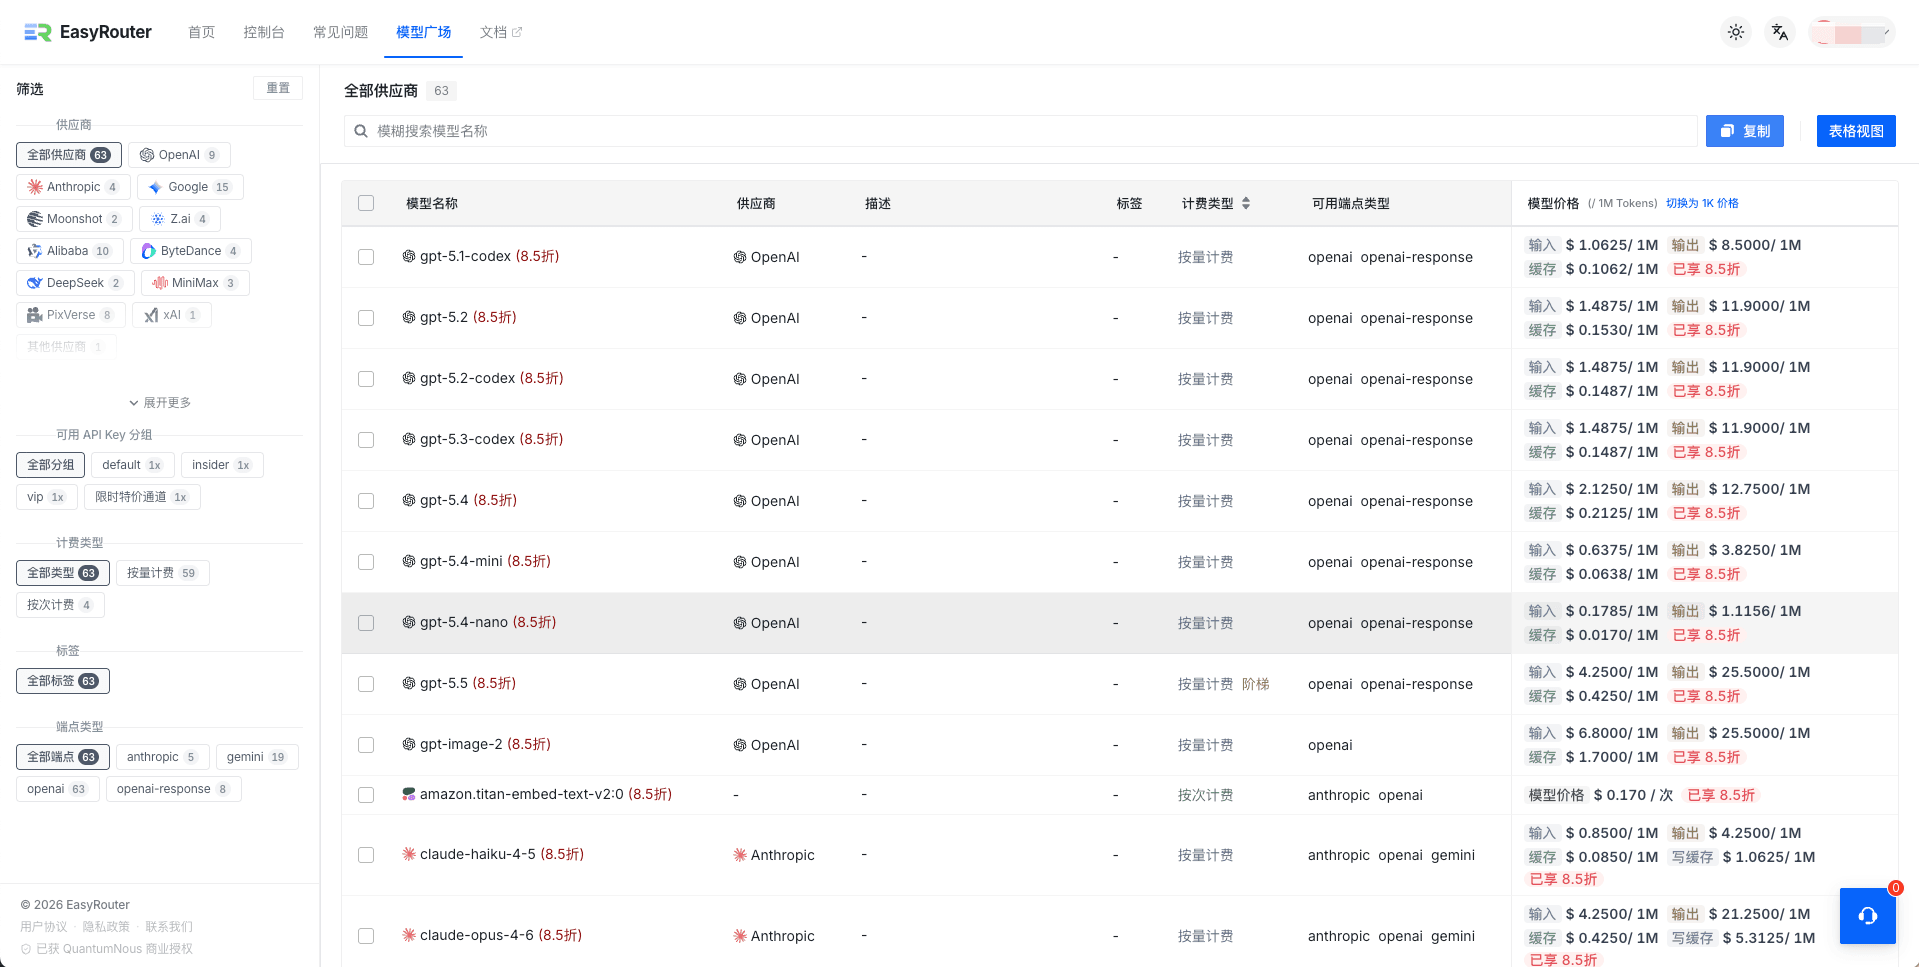Check the claude-haiku-4-5 row checkbox
Viewport: 1919px width, 967px height.
pos(366,855)
